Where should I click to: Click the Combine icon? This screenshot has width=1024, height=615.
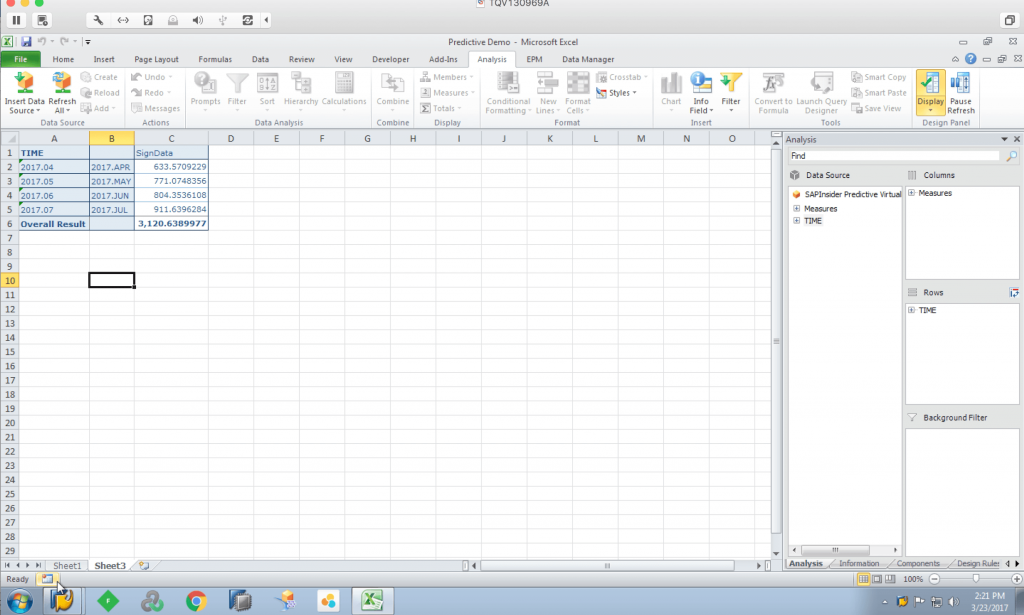392,84
